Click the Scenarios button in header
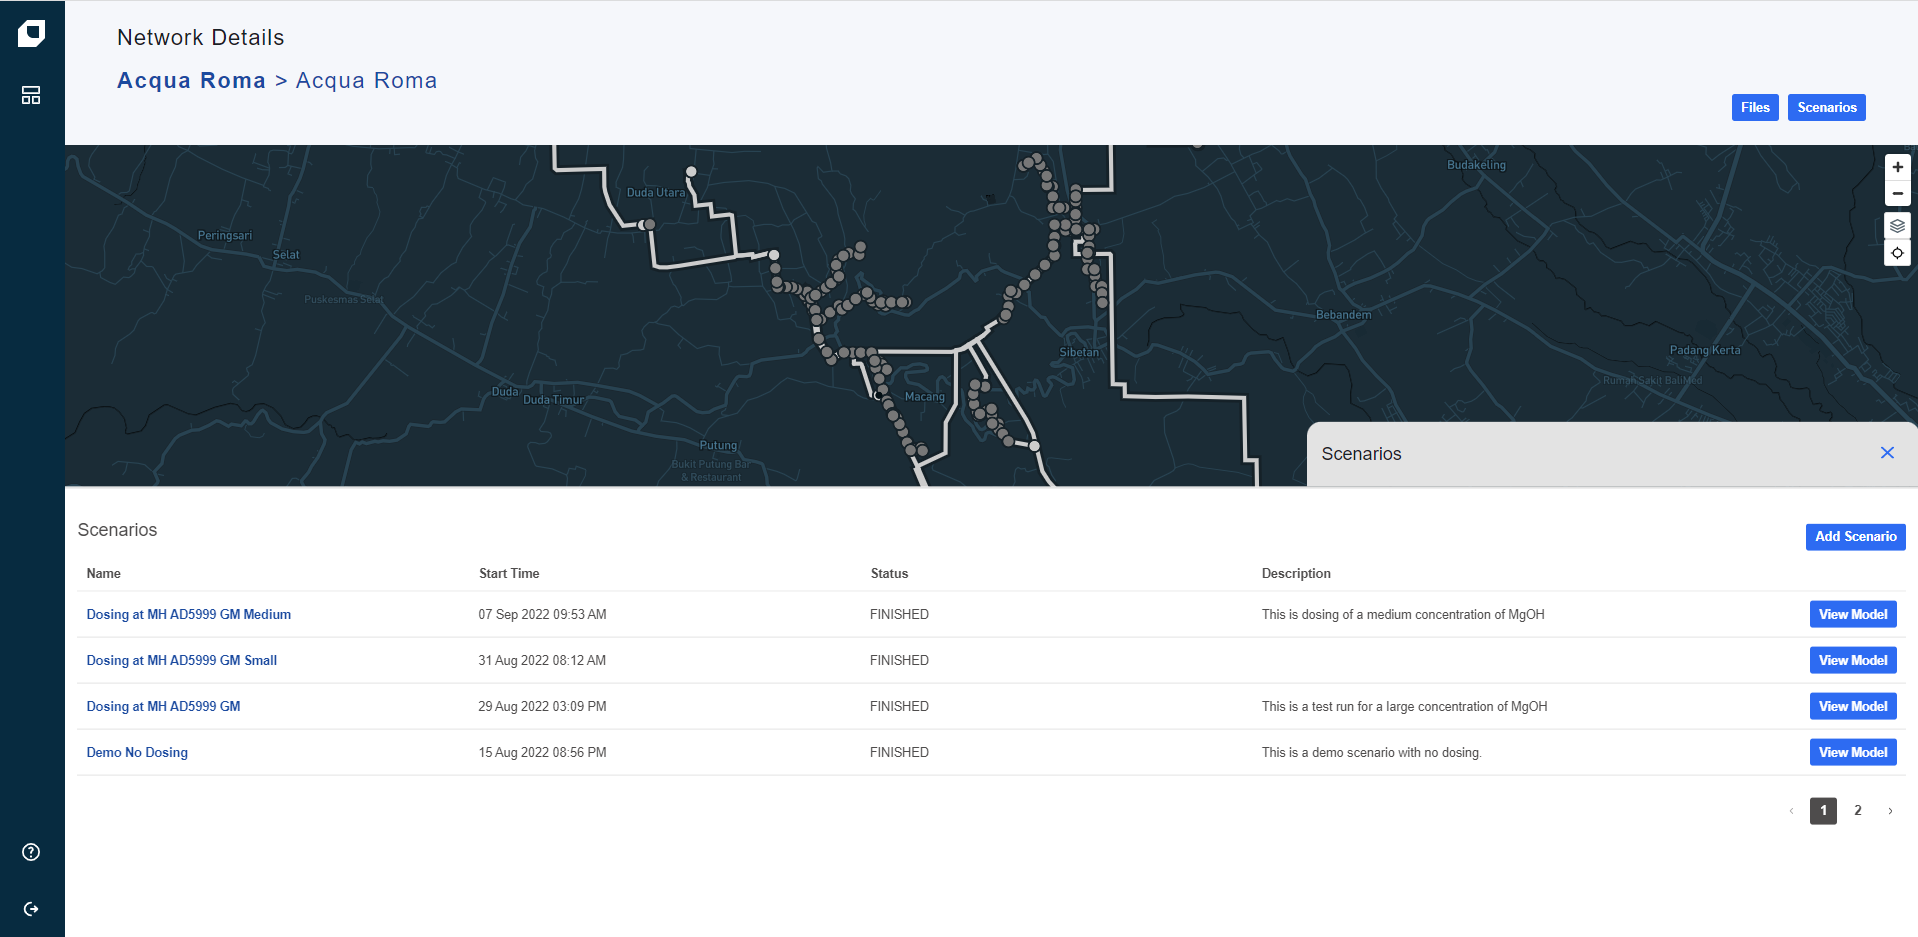 (1826, 108)
